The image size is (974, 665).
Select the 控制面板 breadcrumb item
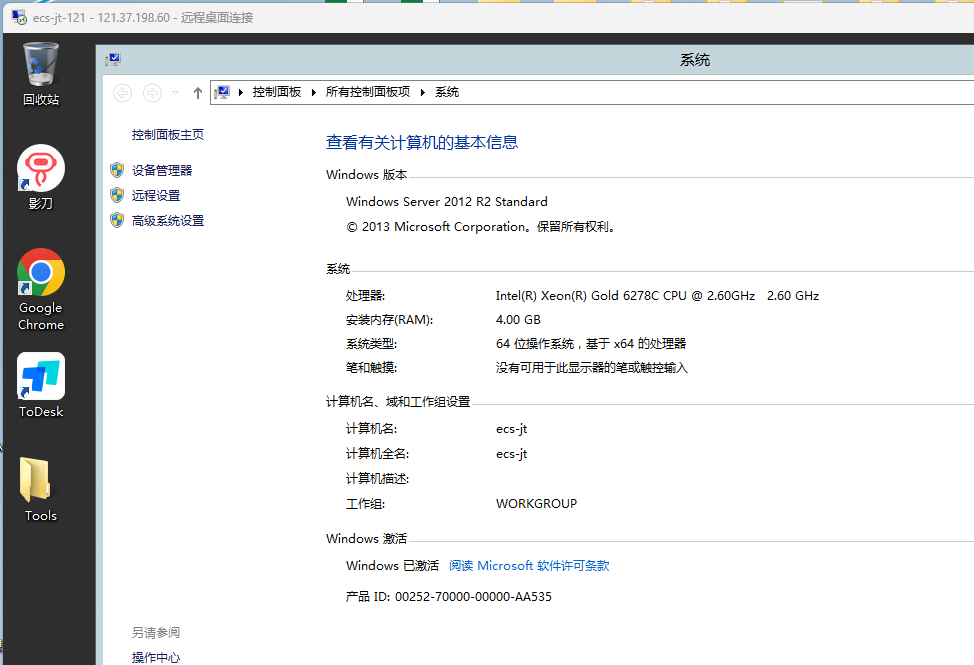click(276, 92)
